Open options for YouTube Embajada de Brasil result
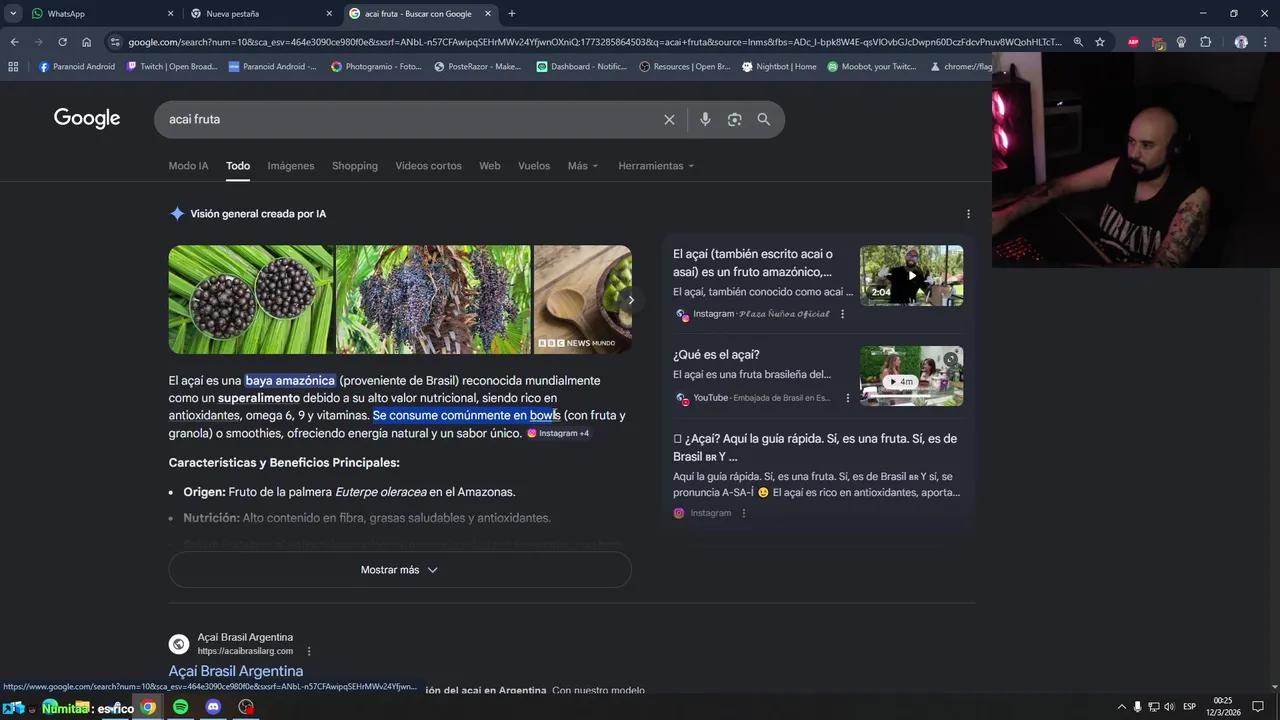Viewport: 1280px width, 720px height. [x=848, y=398]
